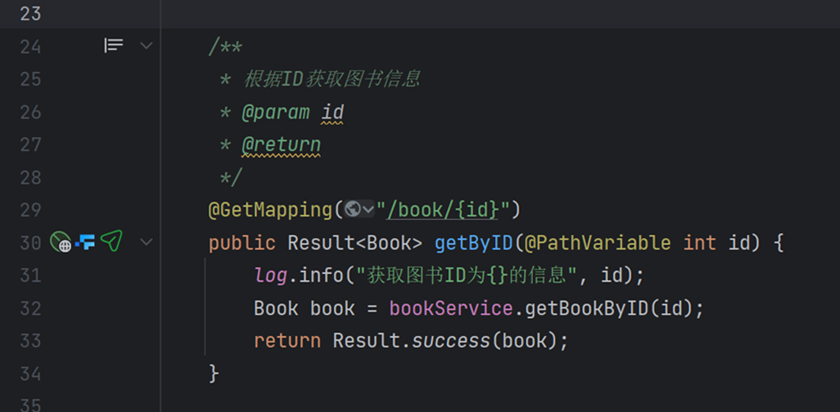Screen dimensions: 840x412
Task: Click the @PathVariable annotation
Action: [597, 243]
